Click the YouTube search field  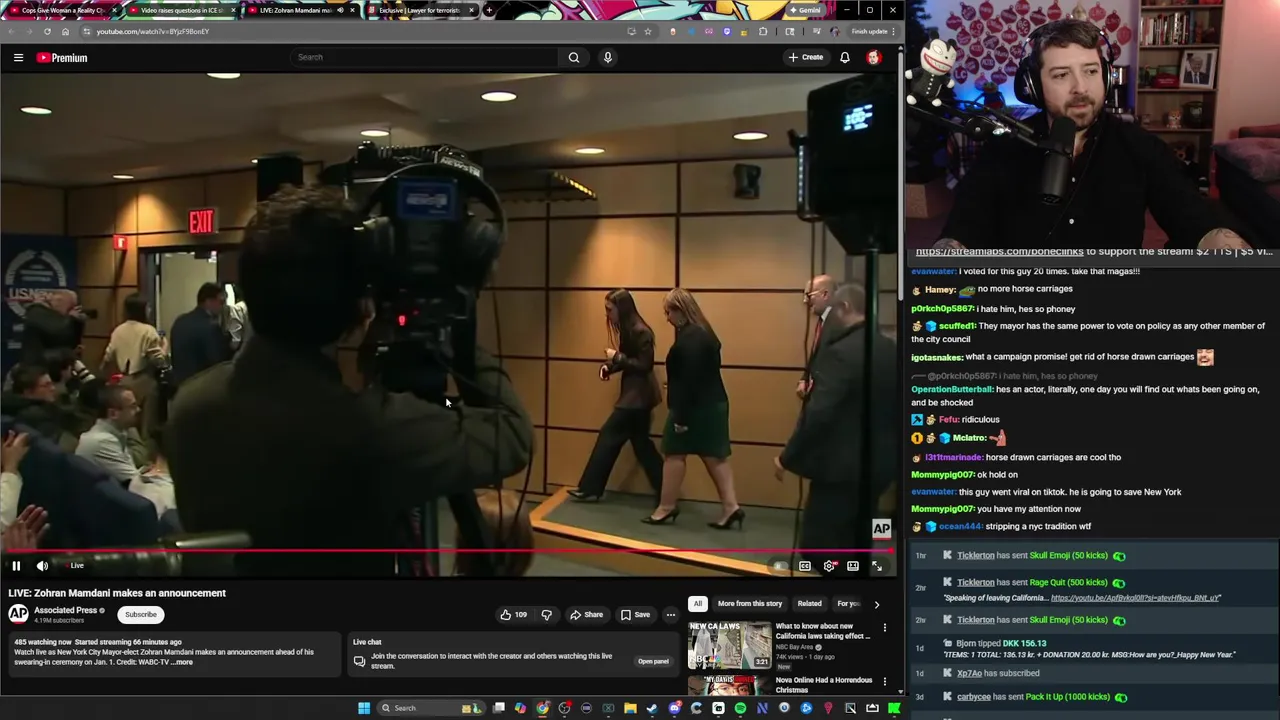[x=425, y=57]
